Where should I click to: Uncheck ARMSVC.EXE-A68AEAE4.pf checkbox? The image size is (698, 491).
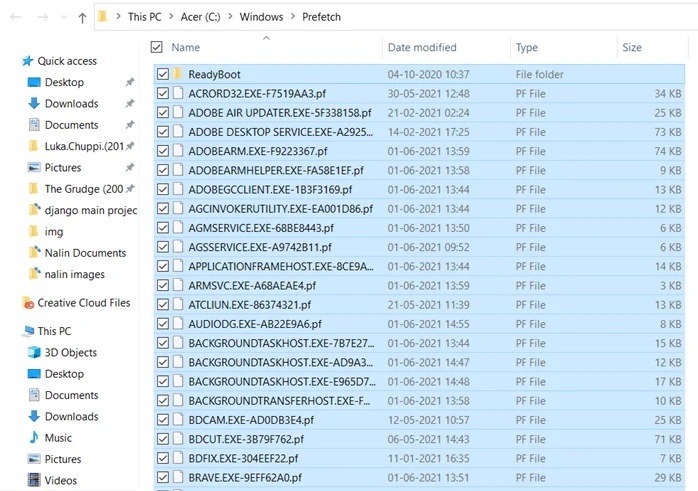tap(163, 285)
